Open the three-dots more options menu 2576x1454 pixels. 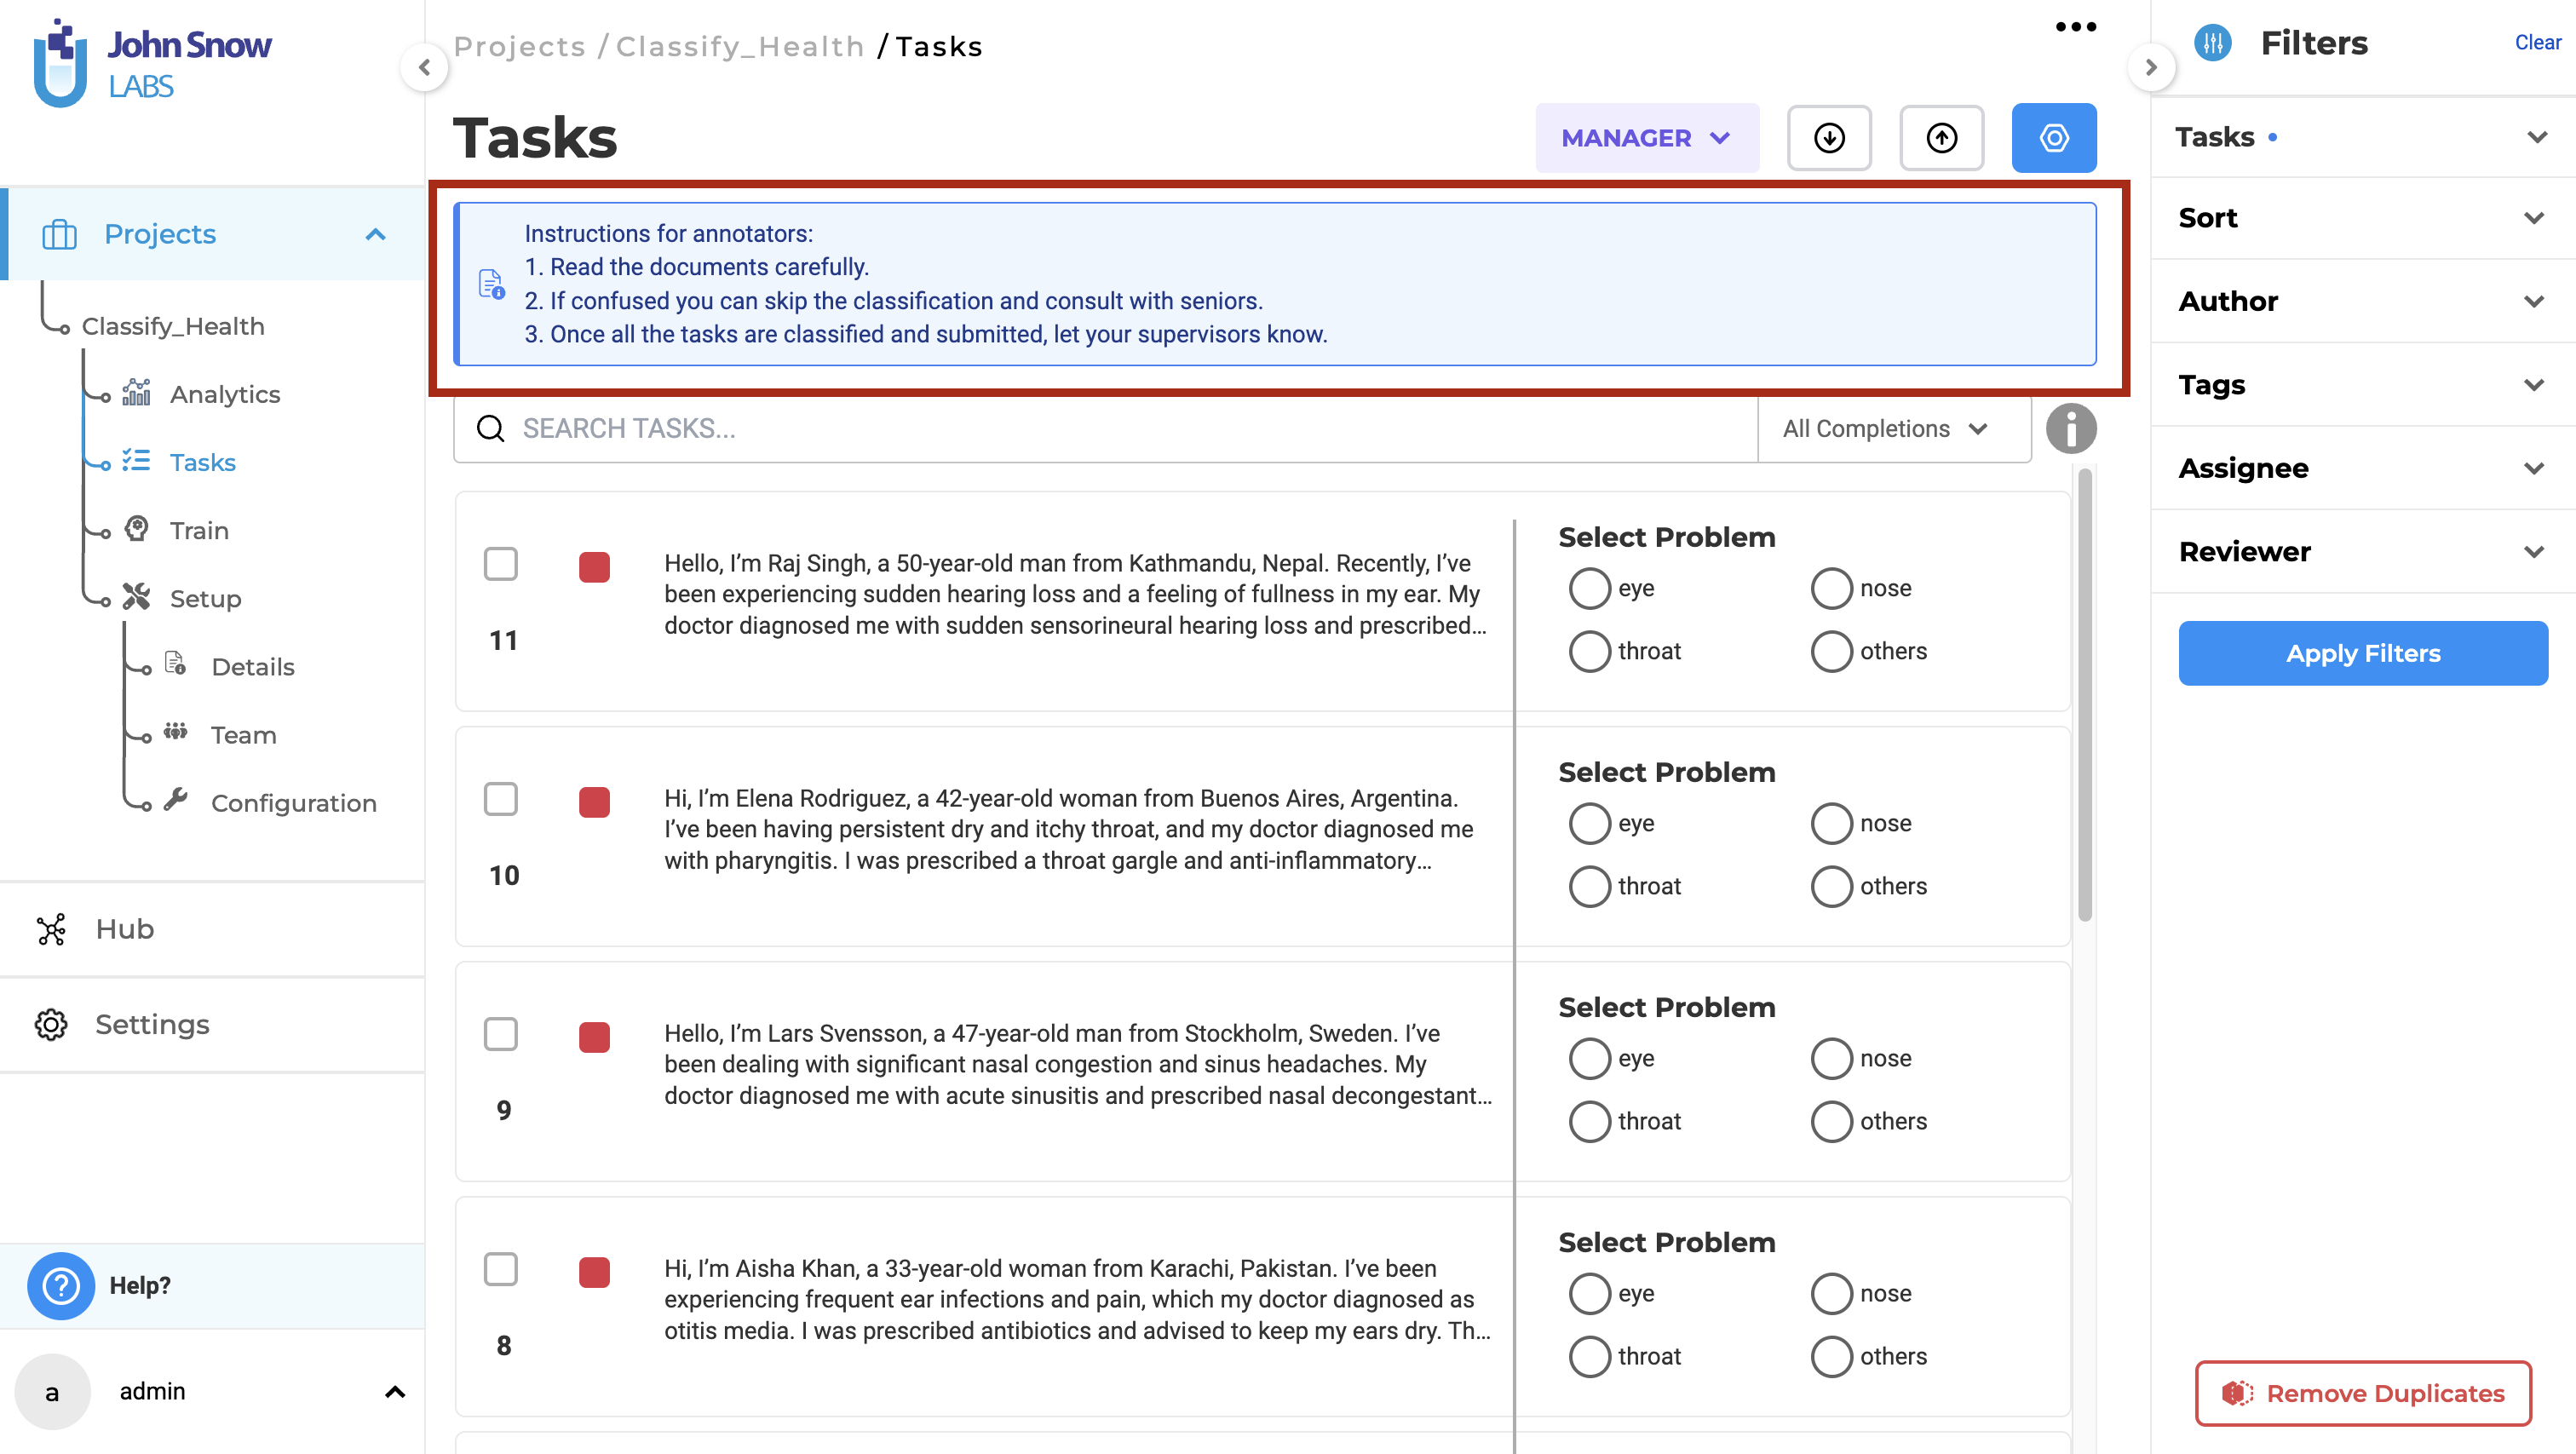[2076, 27]
